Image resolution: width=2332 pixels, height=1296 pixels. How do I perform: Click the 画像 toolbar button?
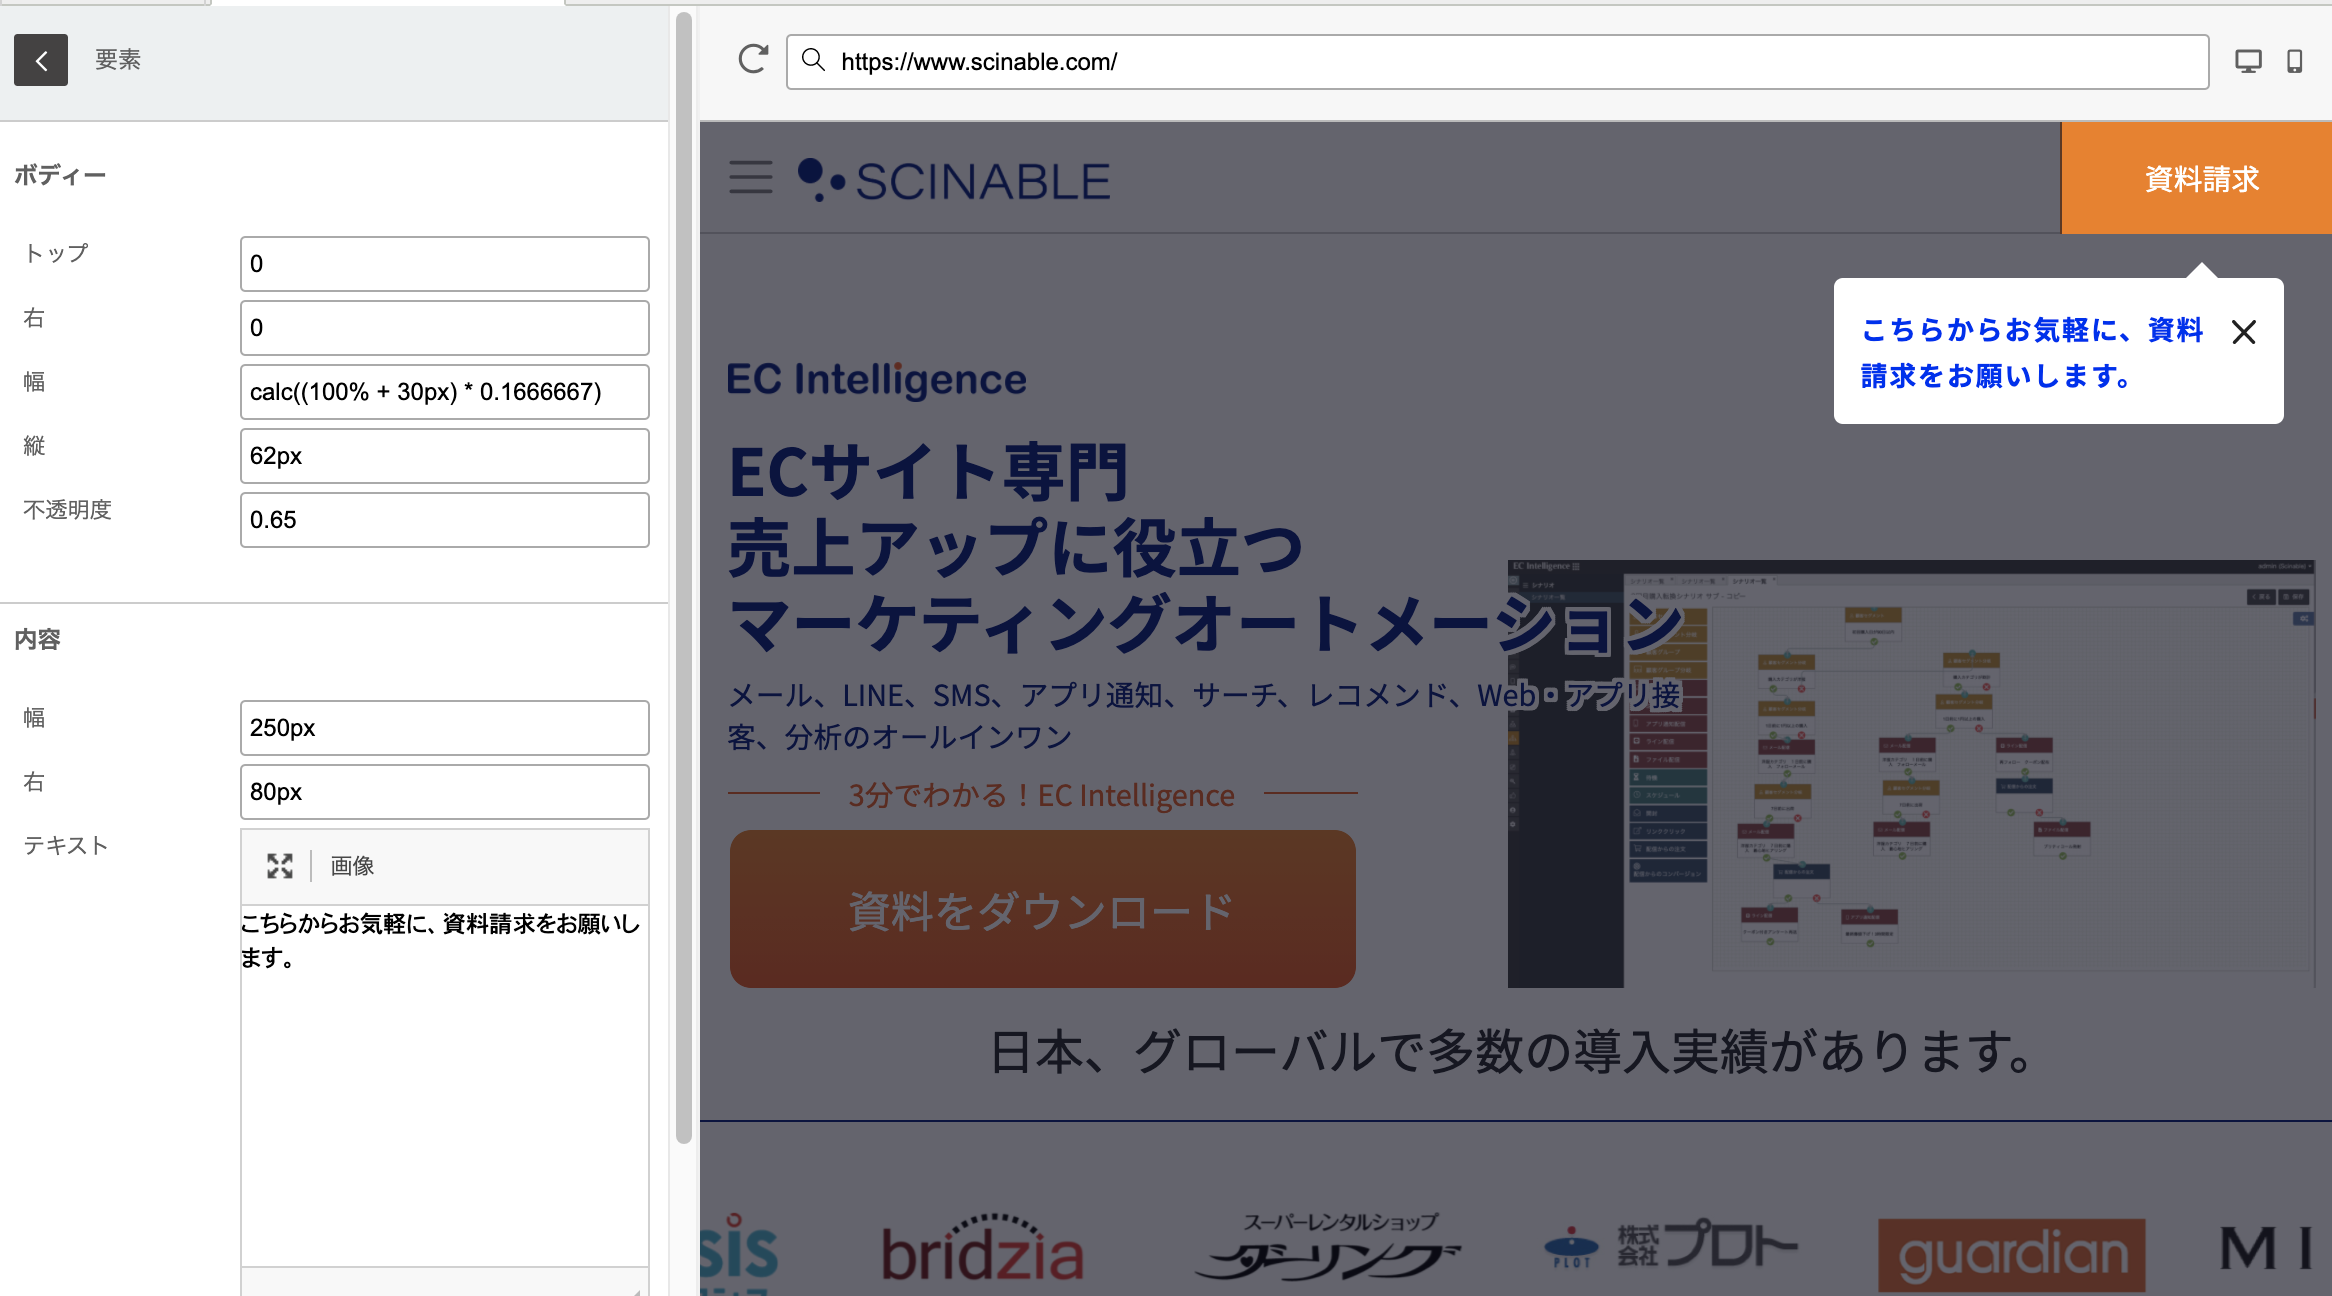click(352, 866)
